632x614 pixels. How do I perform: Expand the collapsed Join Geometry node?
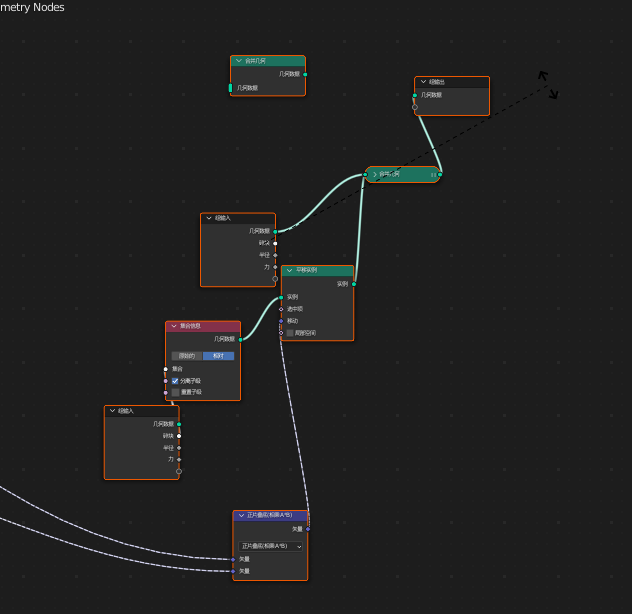click(x=375, y=174)
